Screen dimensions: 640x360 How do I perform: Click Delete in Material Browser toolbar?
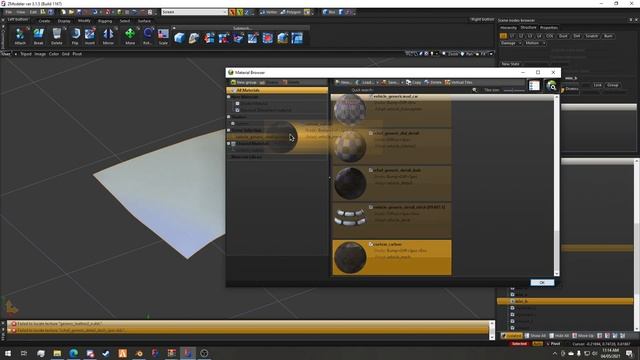[x=433, y=82]
